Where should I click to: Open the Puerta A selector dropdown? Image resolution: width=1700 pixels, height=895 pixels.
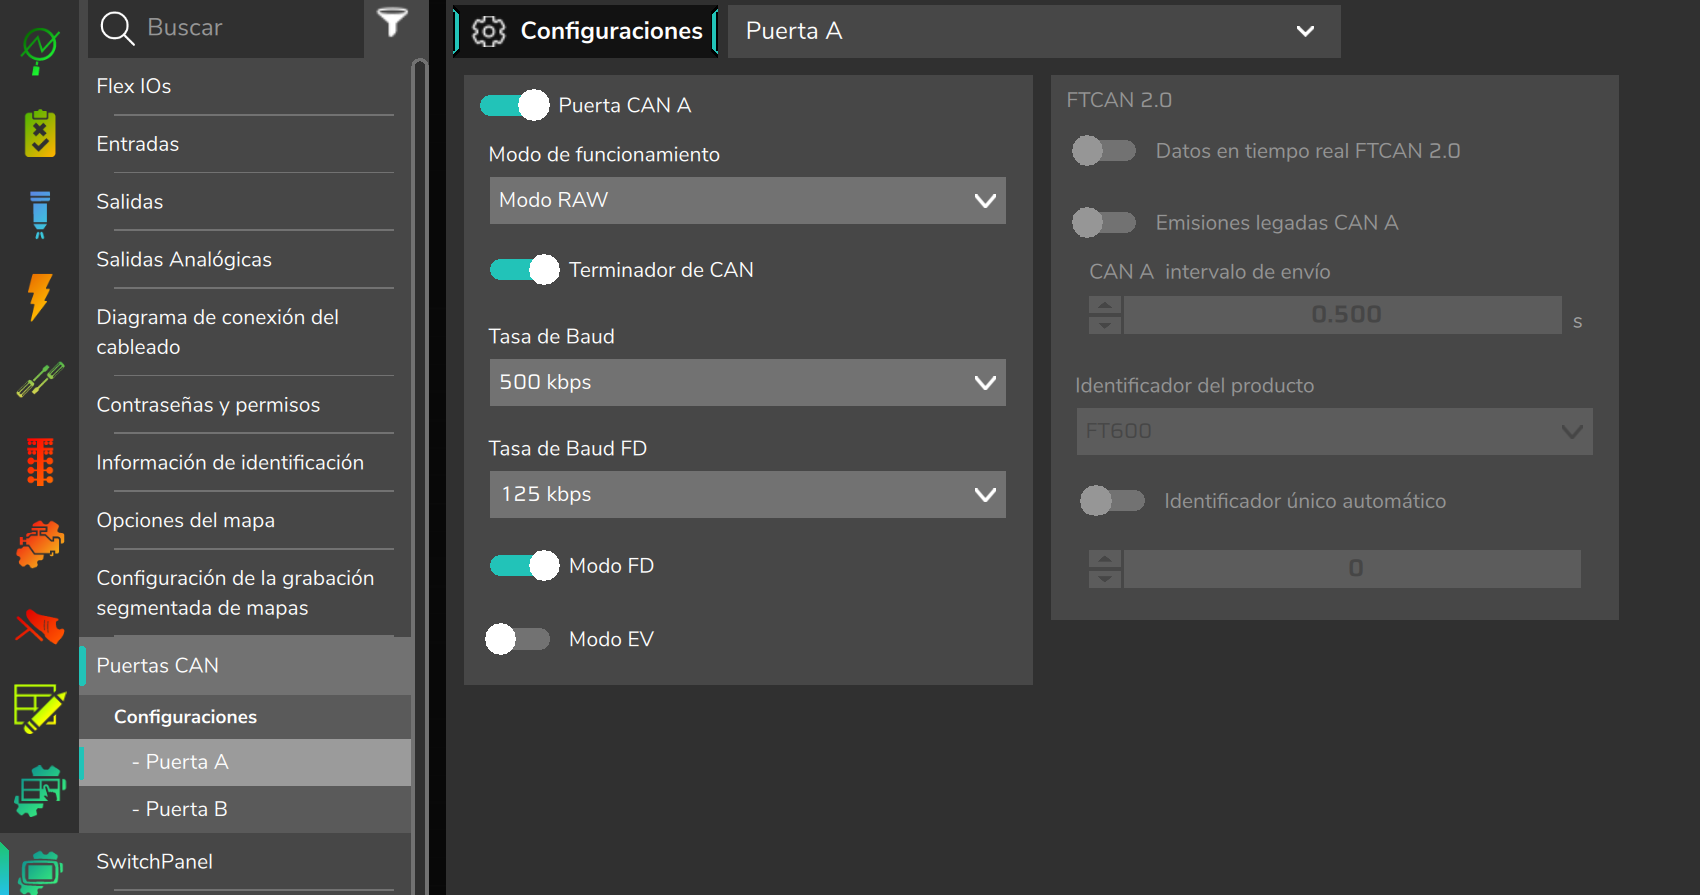pyautogui.click(x=1034, y=31)
